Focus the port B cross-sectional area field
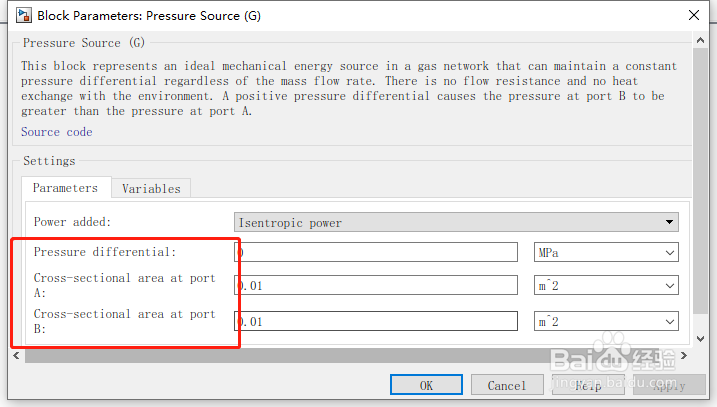Viewport: 717px width, 407px height. click(376, 322)
